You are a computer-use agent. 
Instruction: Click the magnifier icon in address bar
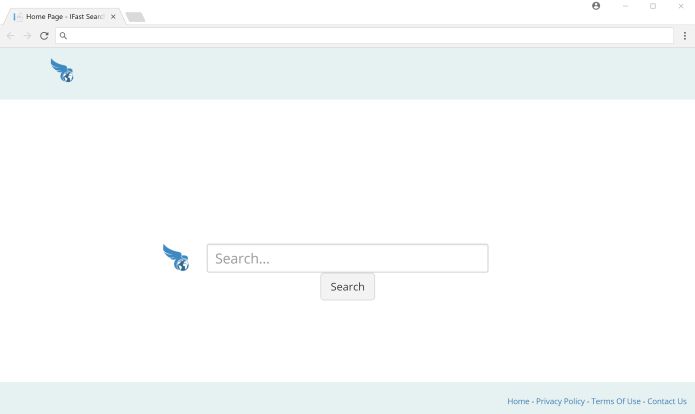point(63,36)
